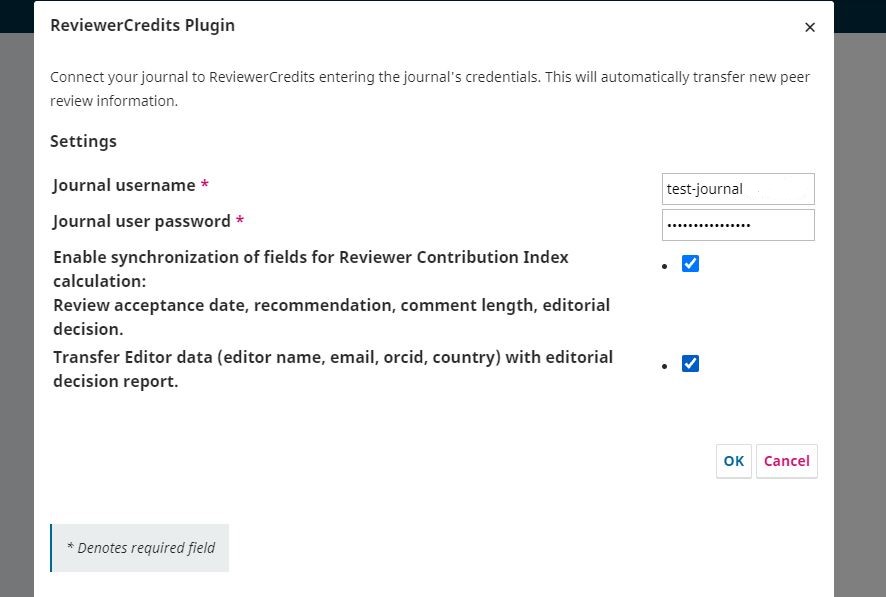Click the bullet before the synchronization checkbox
Image resolution: width=886 pixels, height=597 pixels.
665,267
